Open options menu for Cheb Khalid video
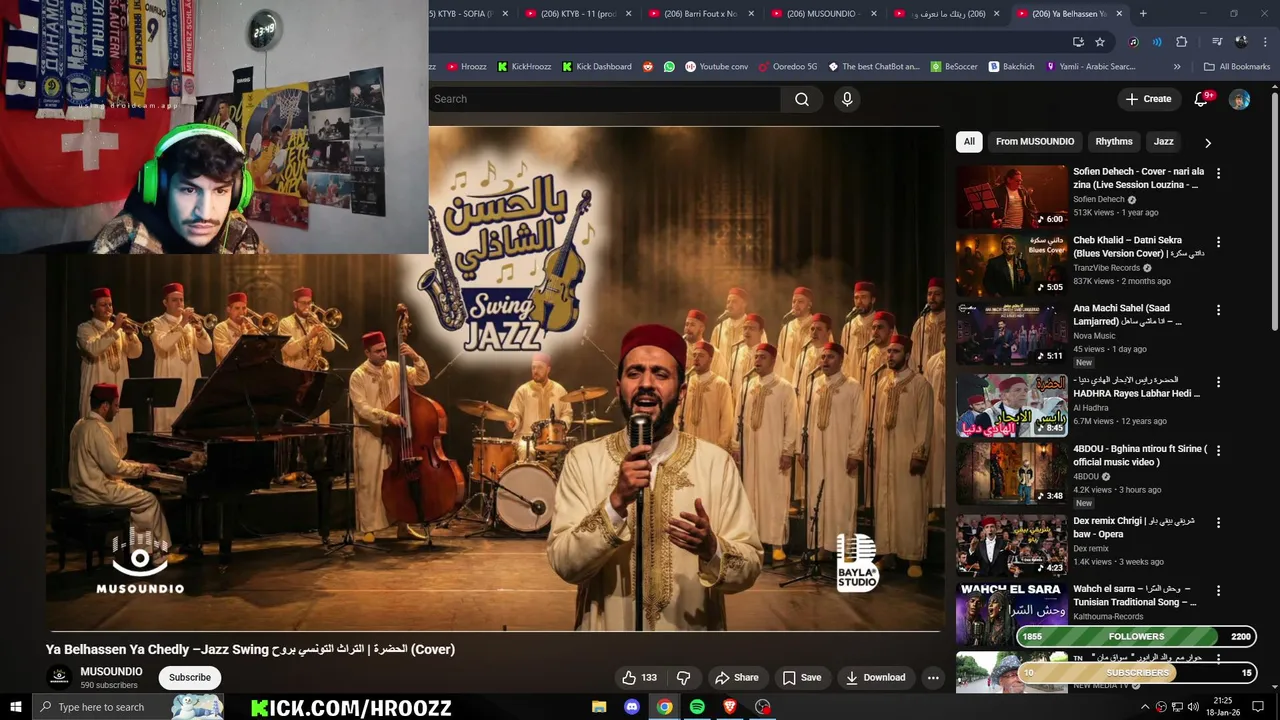Image resolution: width=1280 pixels, height=720 pixels. 1218,242
